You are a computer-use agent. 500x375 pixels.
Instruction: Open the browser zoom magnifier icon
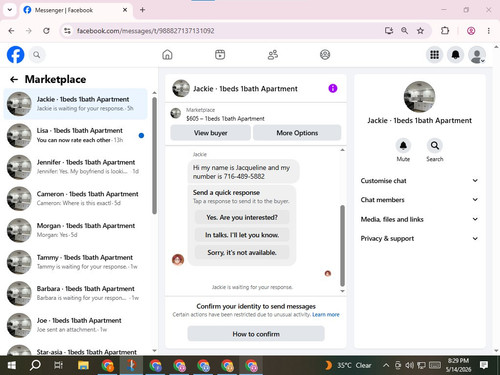point(404,31)
